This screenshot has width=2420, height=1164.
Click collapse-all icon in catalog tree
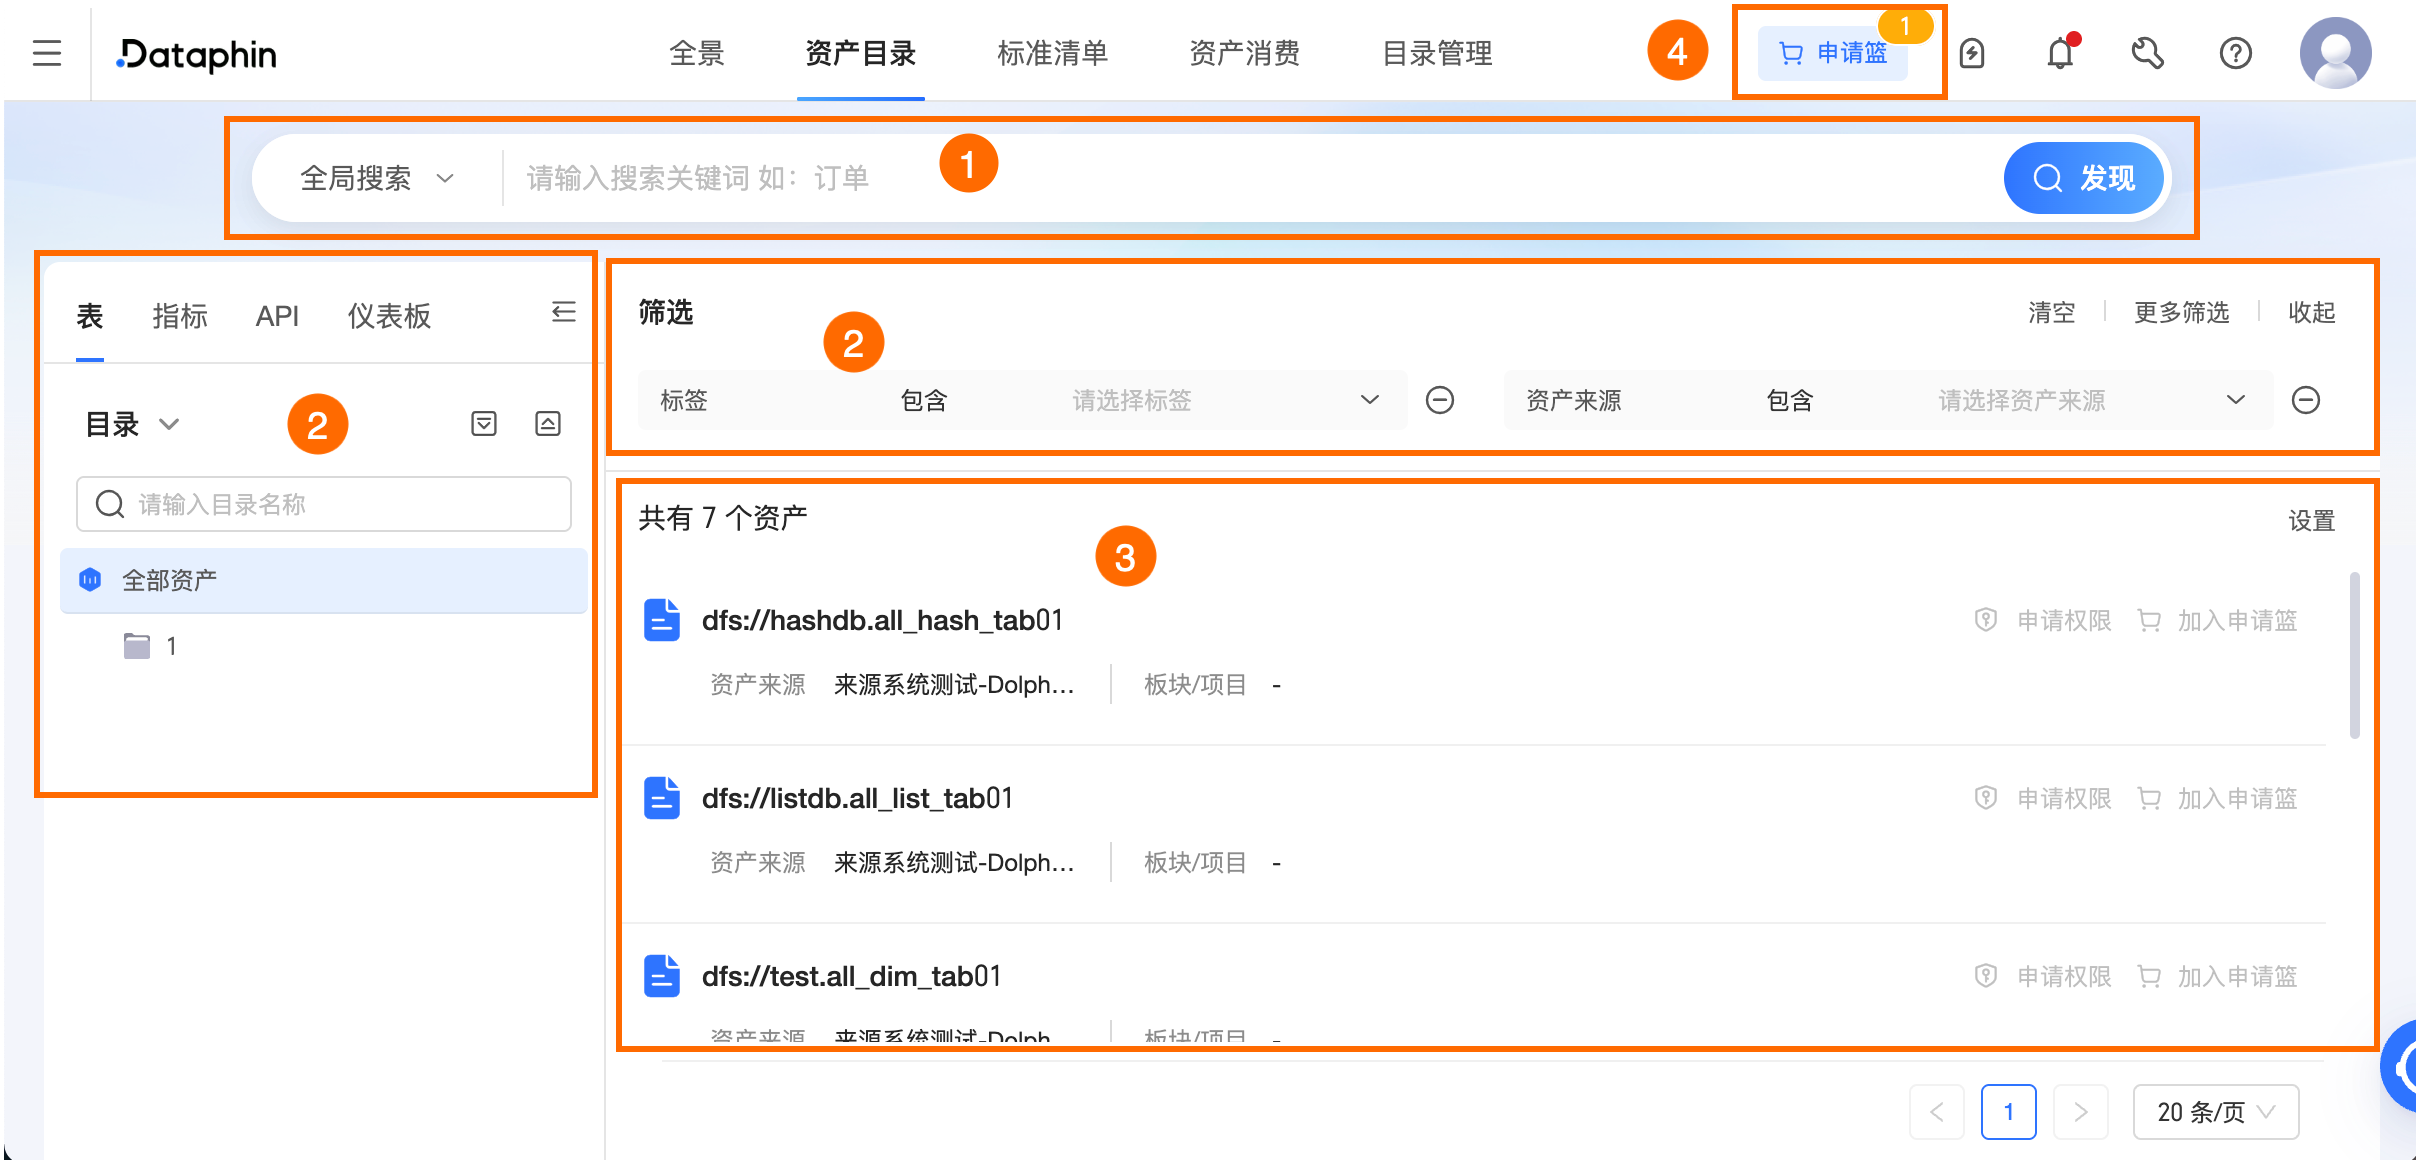(x=548, y=424)
